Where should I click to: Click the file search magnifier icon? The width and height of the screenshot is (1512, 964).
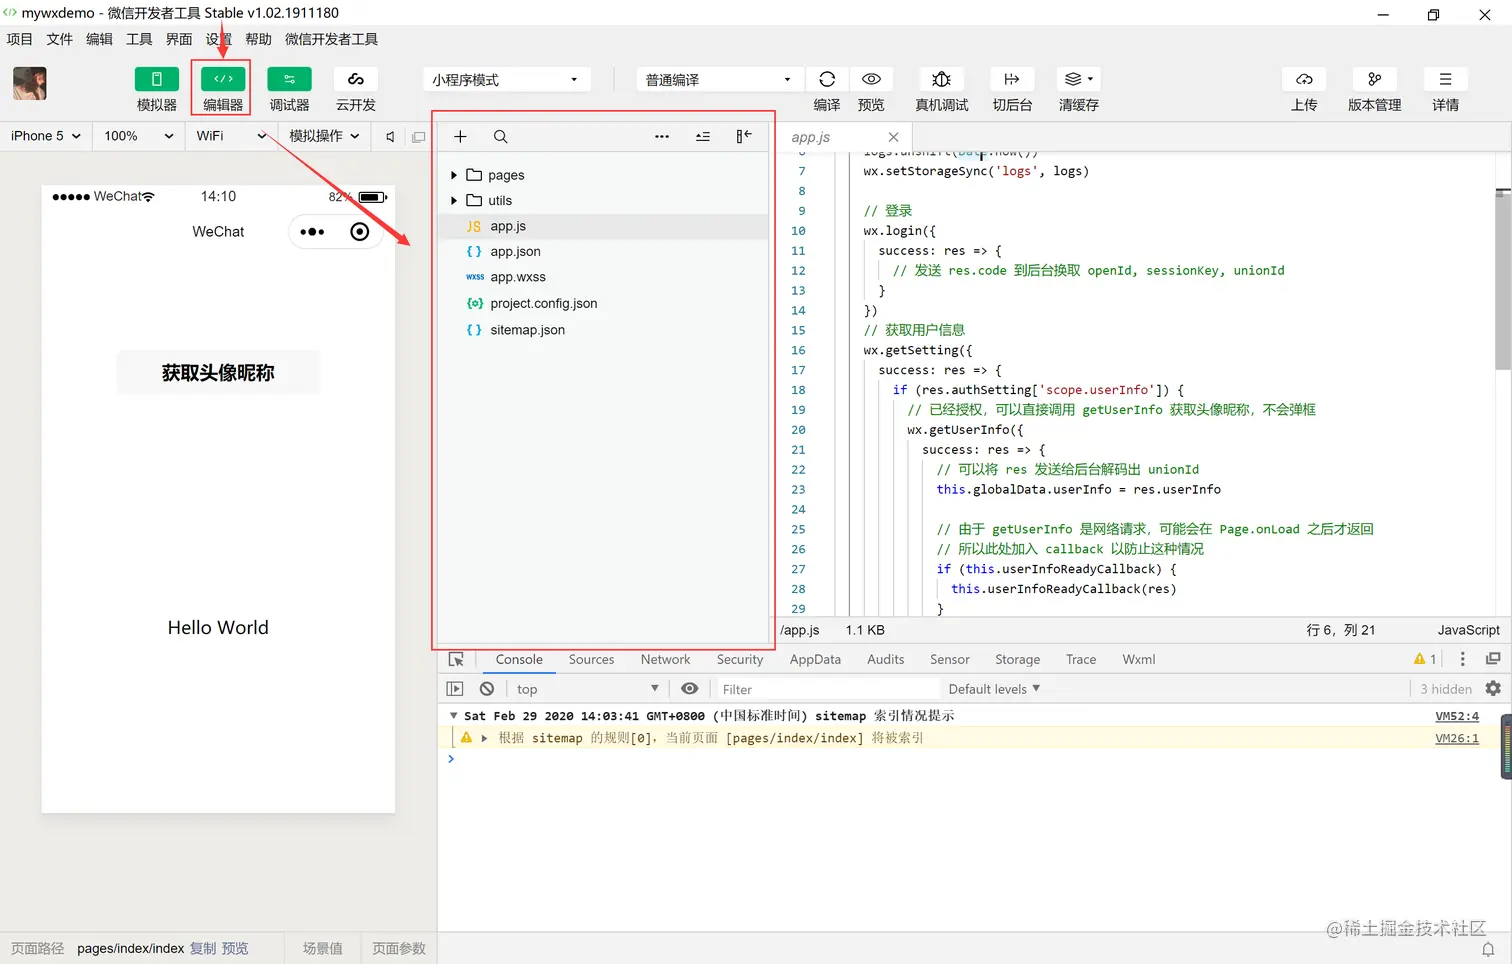pos(500,137)
